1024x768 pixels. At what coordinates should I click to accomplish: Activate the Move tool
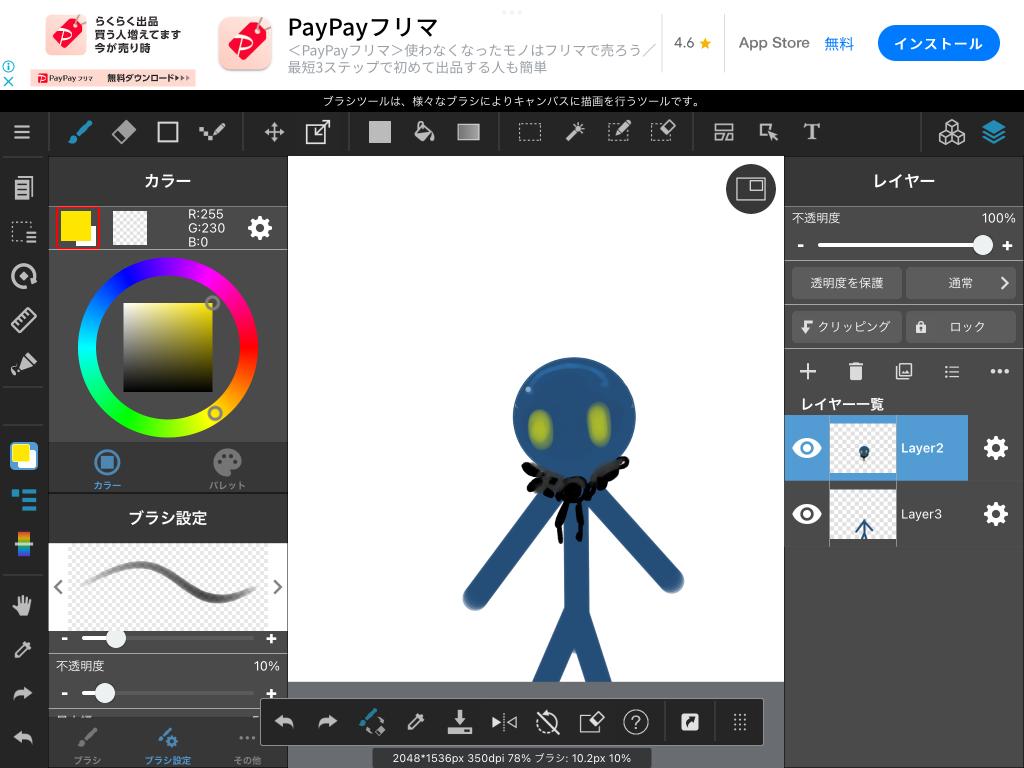tap(274, 132)
